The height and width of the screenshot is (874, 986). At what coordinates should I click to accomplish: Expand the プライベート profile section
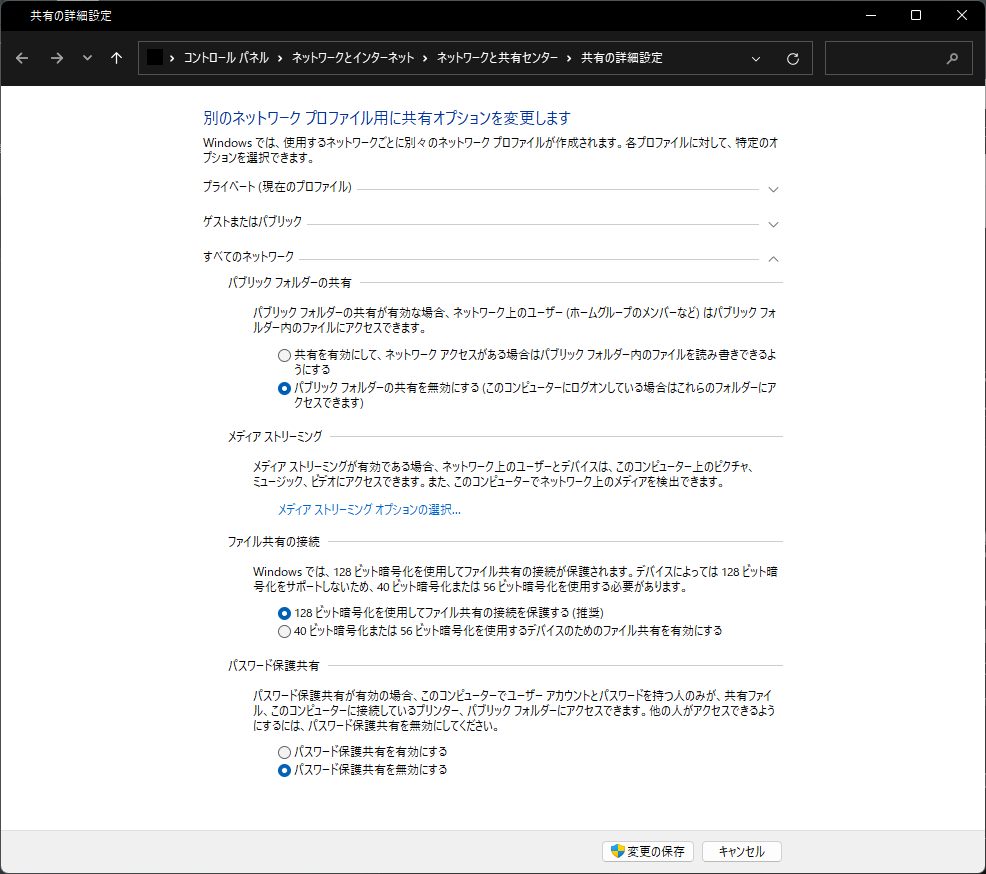(772, 189)
